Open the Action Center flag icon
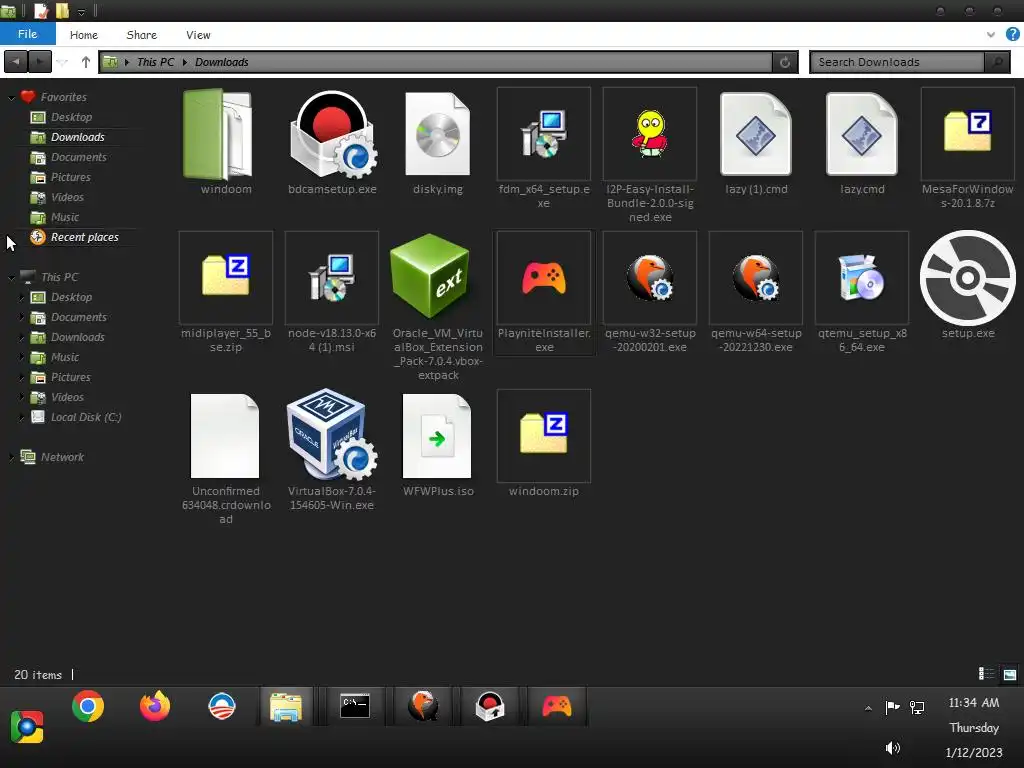The height and width of the screenshot is (768, 1024). point(892,707)
